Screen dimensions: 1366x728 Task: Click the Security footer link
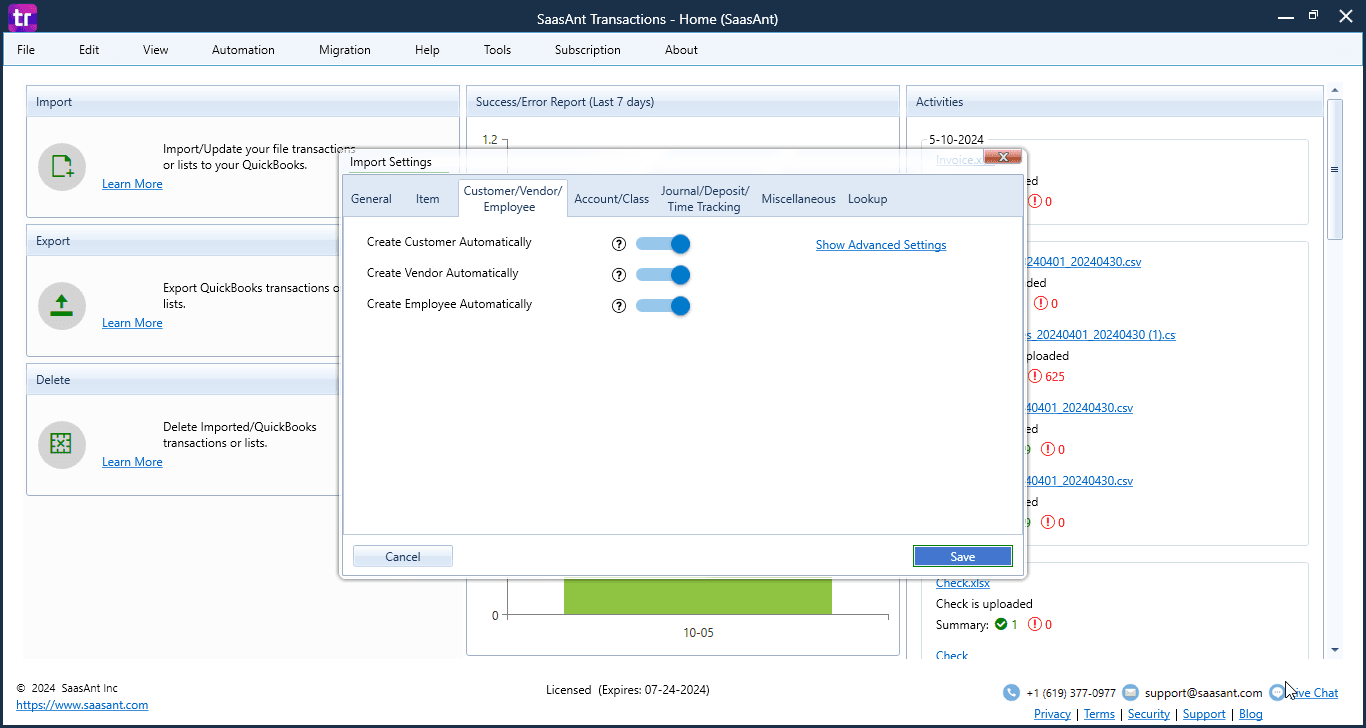[x=1149, y=714]
